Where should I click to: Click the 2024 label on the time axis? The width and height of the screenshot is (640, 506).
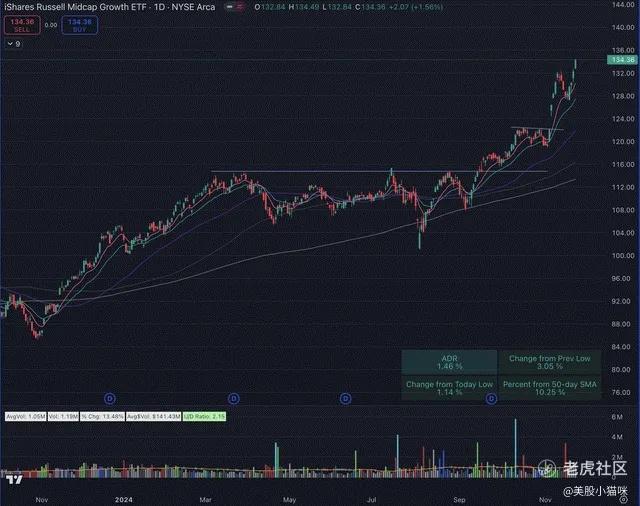pos(124,500)
